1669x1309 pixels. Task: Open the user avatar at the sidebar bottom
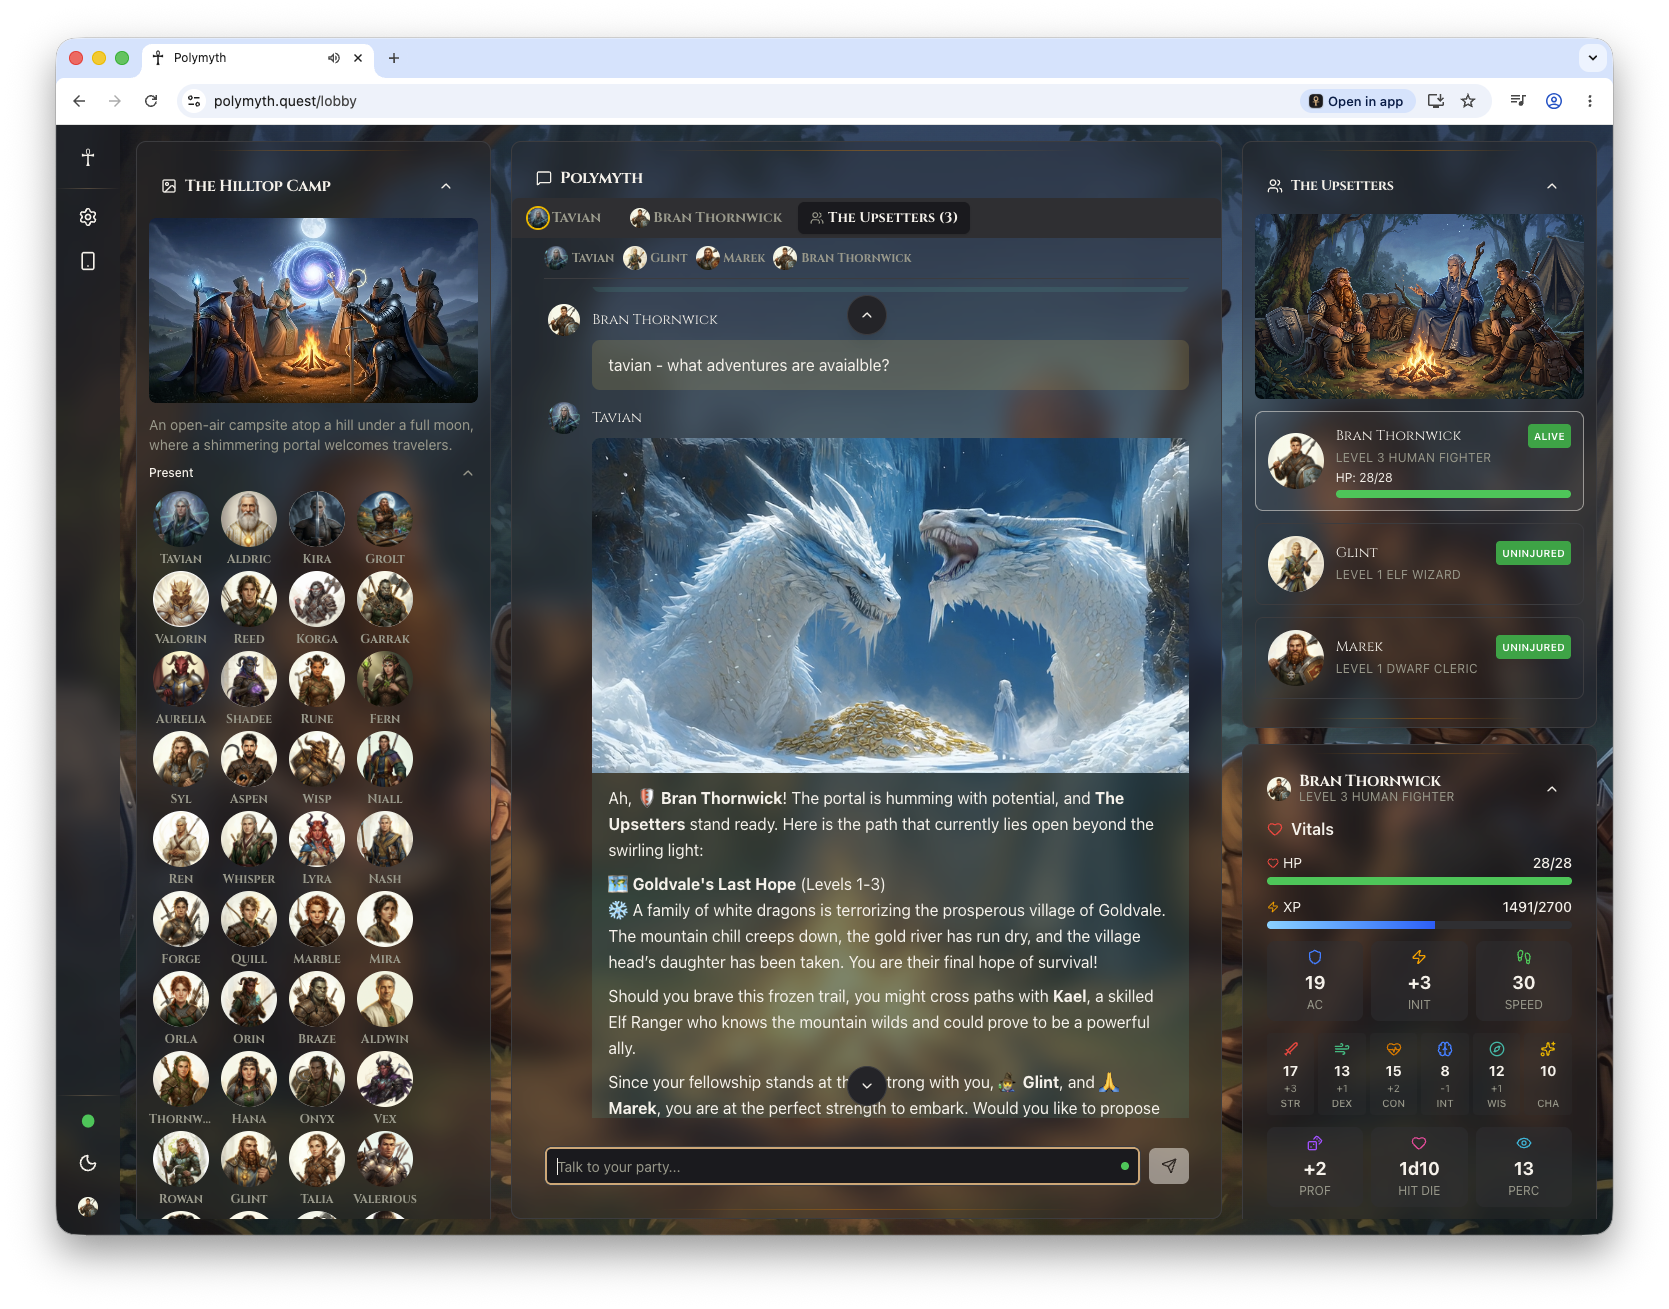[x=88, y=1206]
